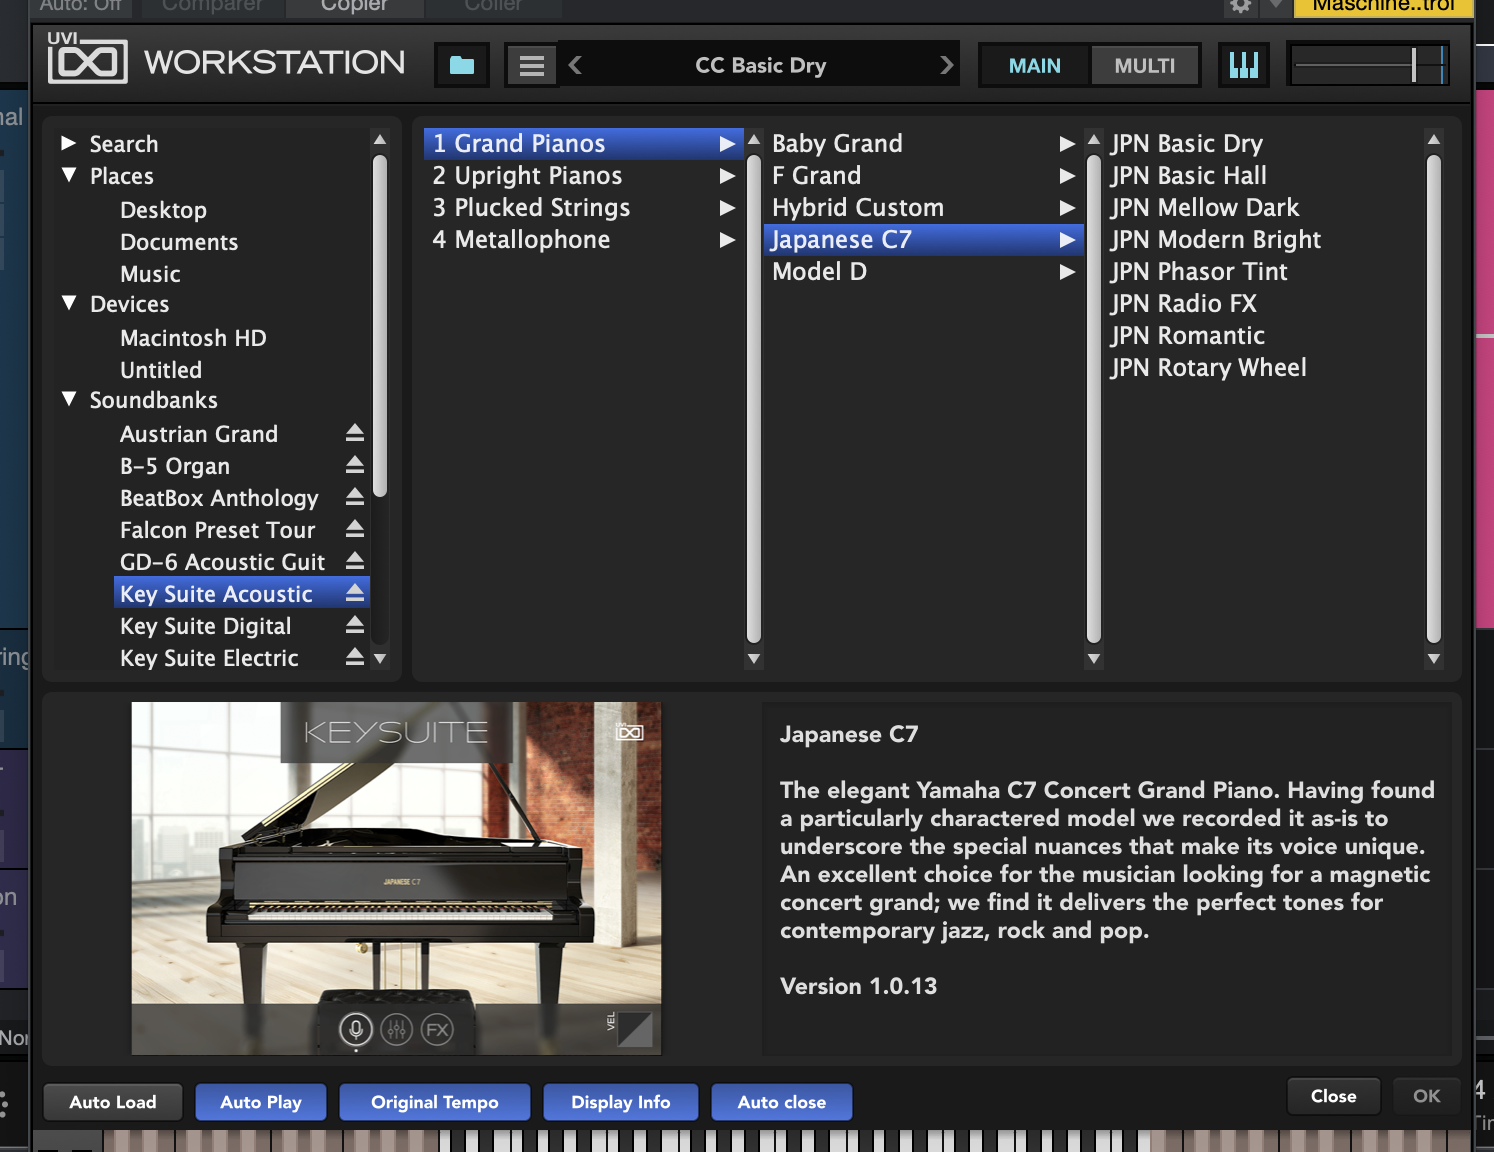The height and width of the screenshot is (1152, 1494).
Task: Click the sidebar vertical scrollbar
Action: (x=380, y=325)
